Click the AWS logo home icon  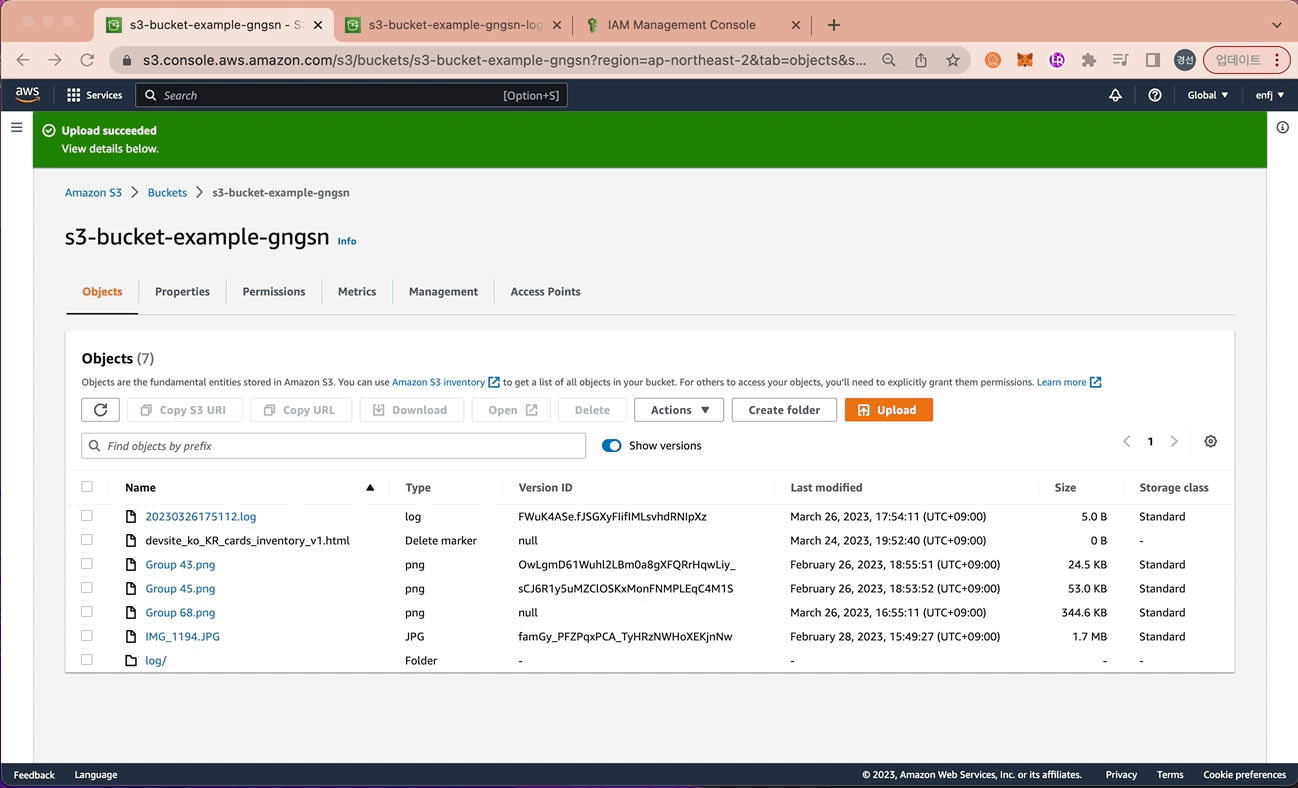click(27, 95)
